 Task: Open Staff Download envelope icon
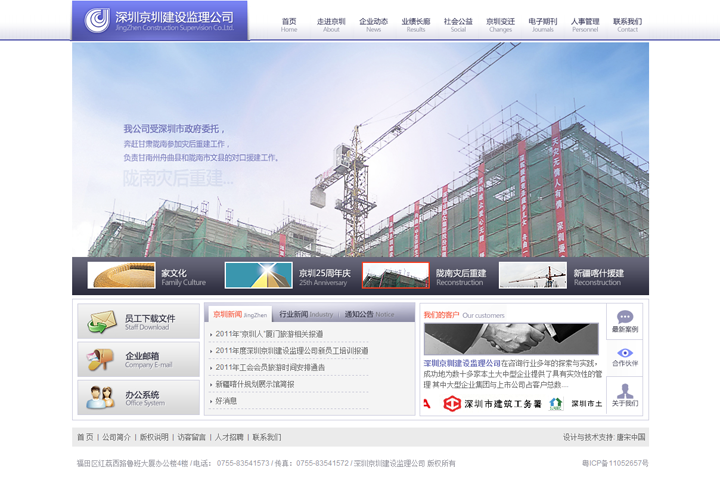pos(101,322)
